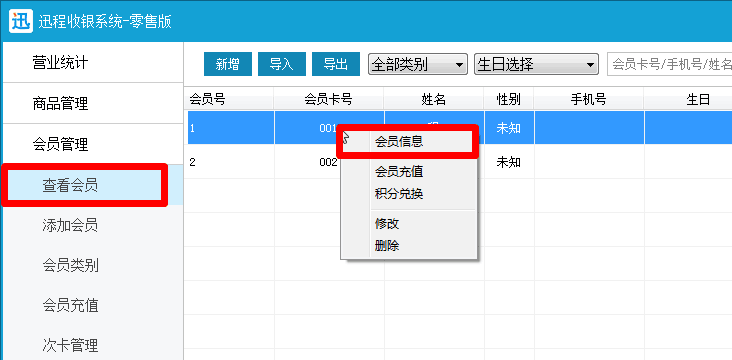Click the 迅程 app logo icon
732x360 pixels.
[x=21, y=21]
